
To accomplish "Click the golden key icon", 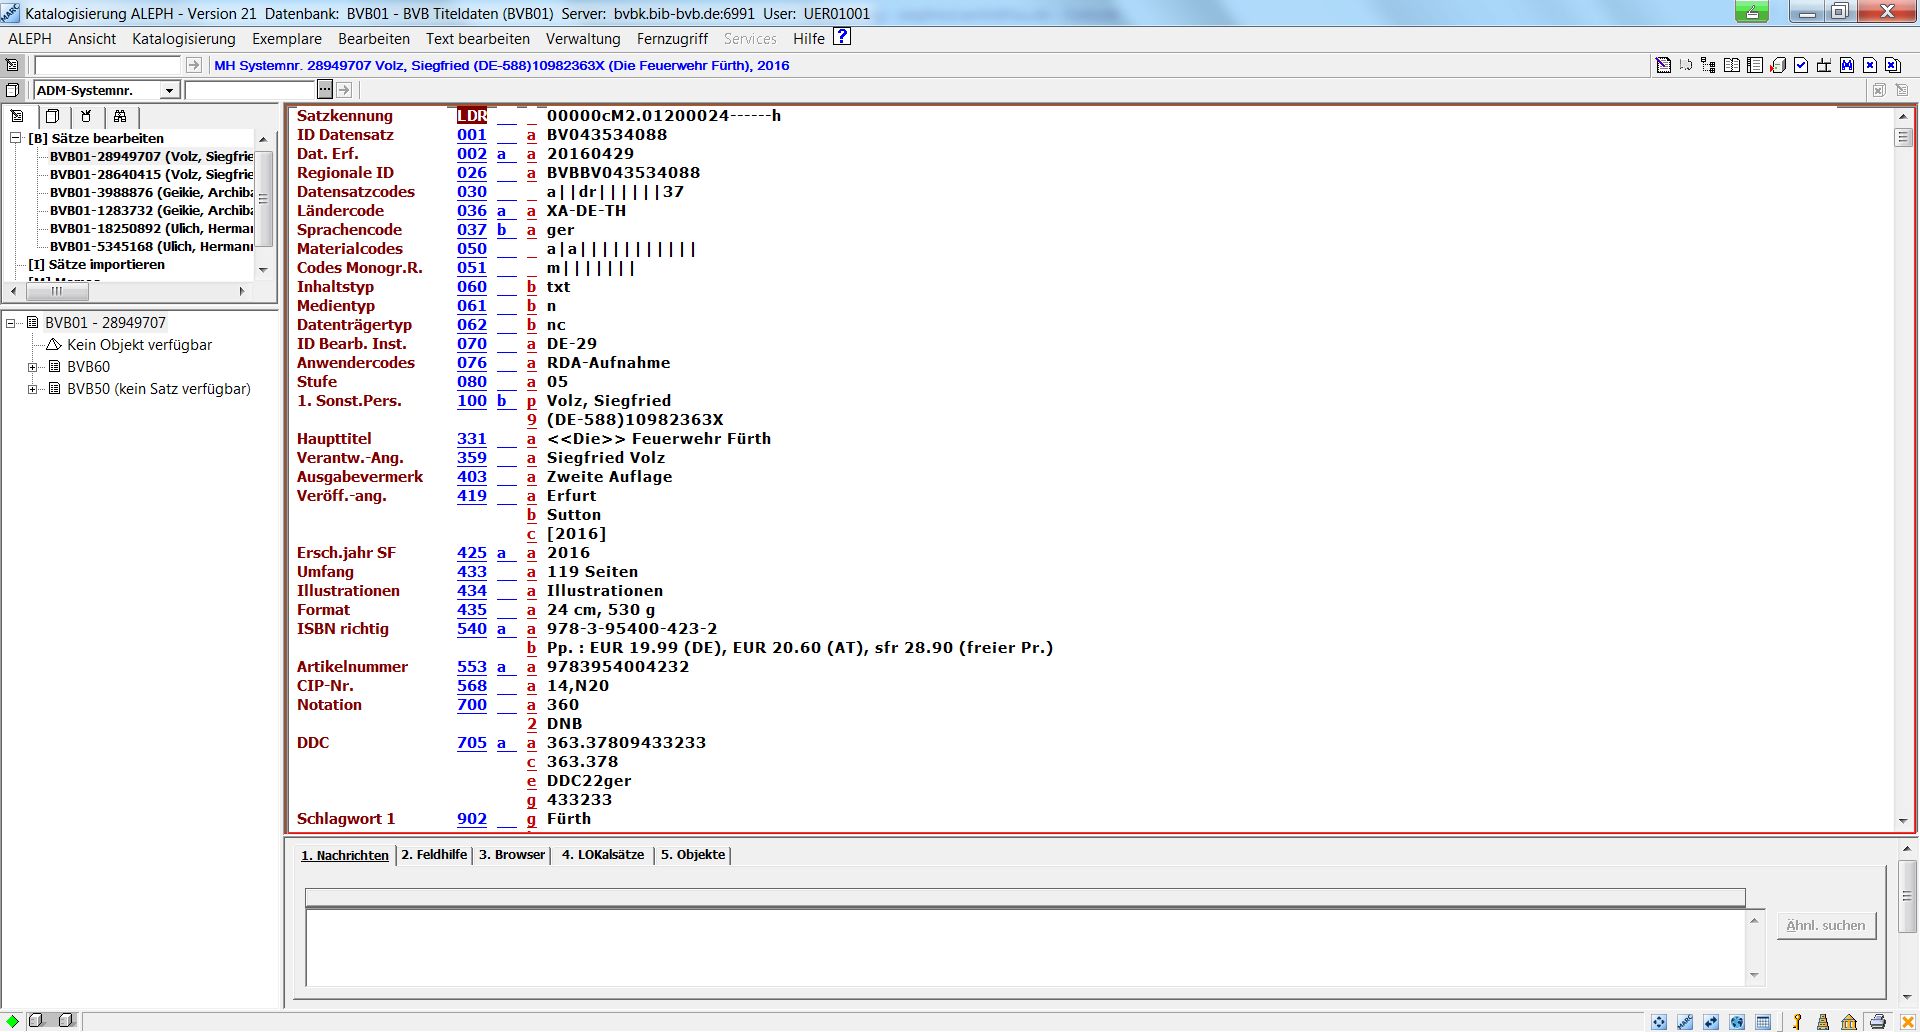I will point(1797,1021).
